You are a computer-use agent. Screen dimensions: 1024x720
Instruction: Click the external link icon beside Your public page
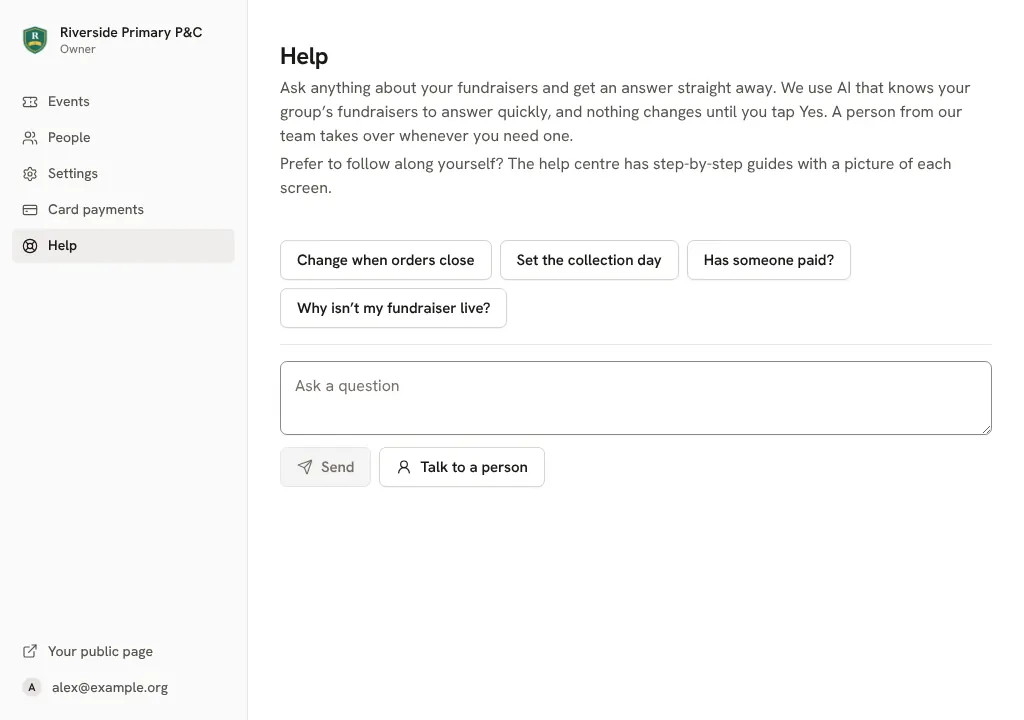pyautogui.click(x=30, y=651)
